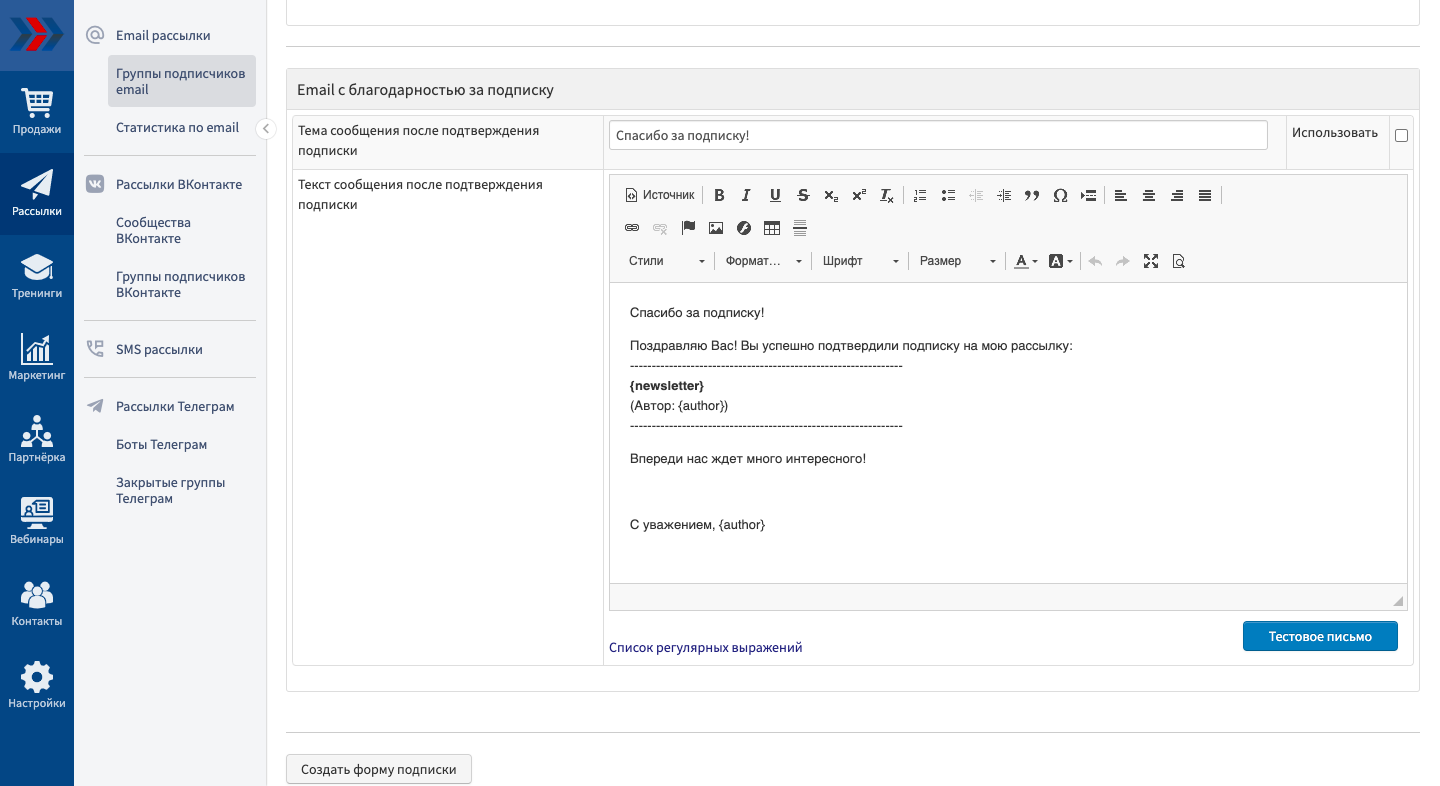Screen dimensions: 1440x786
Task: Click the message subject input field
Action: (937, 135)
